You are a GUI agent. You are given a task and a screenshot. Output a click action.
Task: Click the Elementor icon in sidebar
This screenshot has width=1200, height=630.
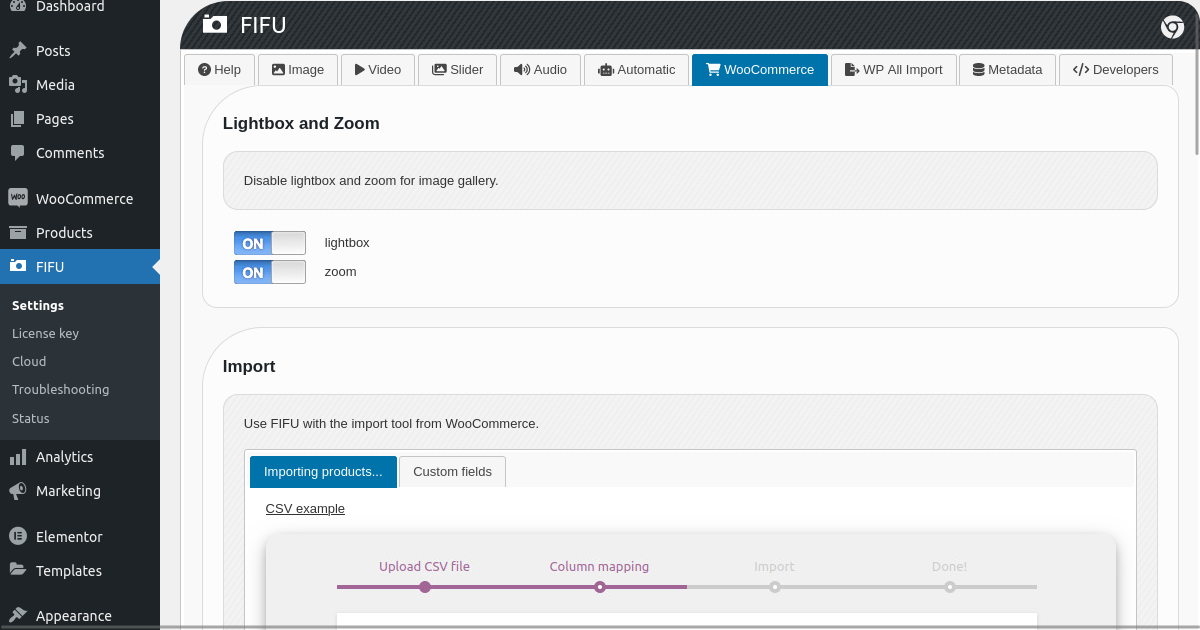pos(18,537)
